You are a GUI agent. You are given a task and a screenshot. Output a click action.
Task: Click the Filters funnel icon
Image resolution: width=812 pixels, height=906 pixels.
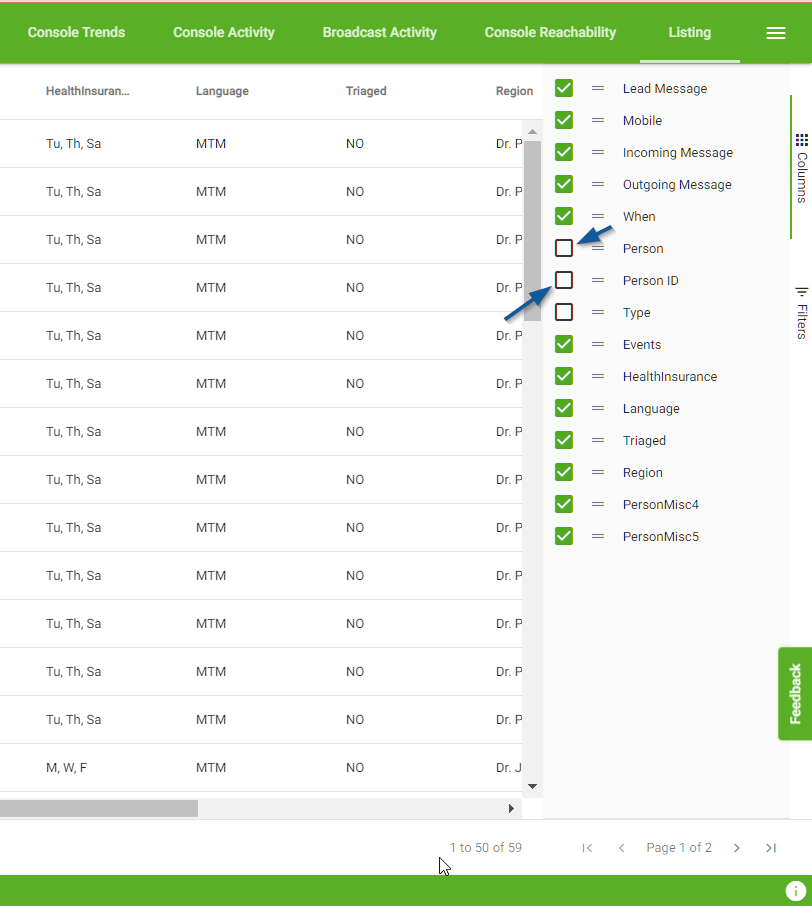tap(802, 291)
